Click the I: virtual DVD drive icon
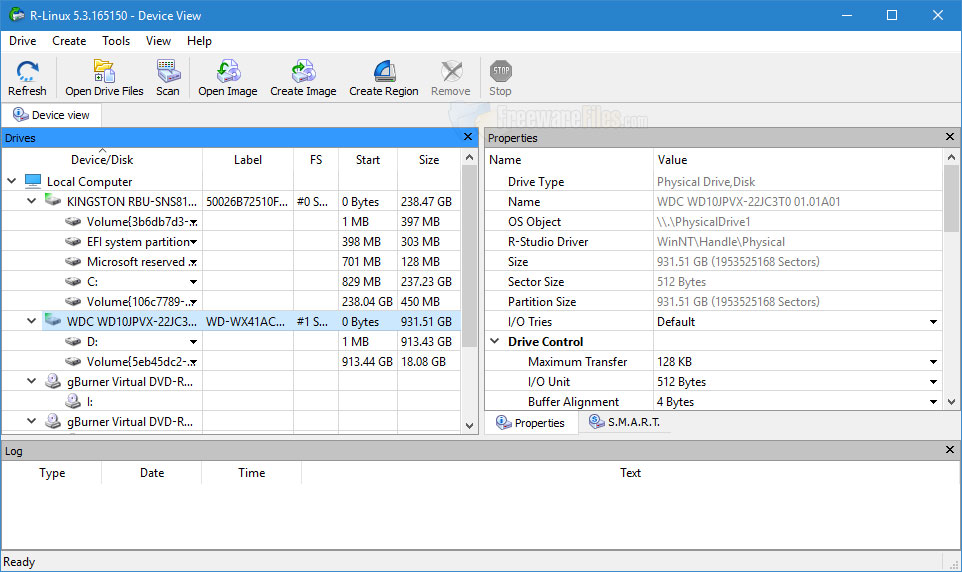This screenshot has height=572, width=962. click(x=73, y=401)
